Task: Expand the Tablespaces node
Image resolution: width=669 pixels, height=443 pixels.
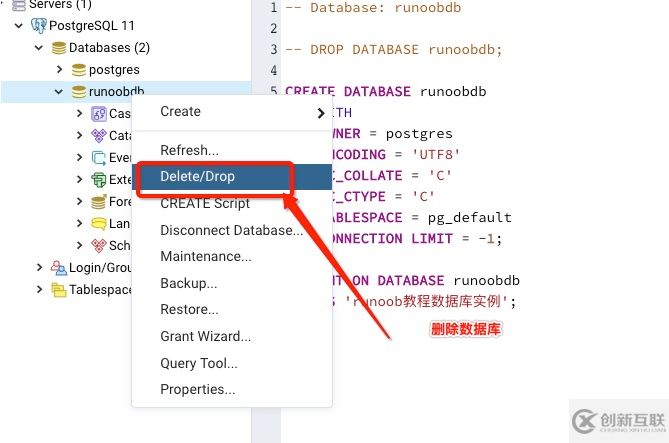Action: point(39,290)
